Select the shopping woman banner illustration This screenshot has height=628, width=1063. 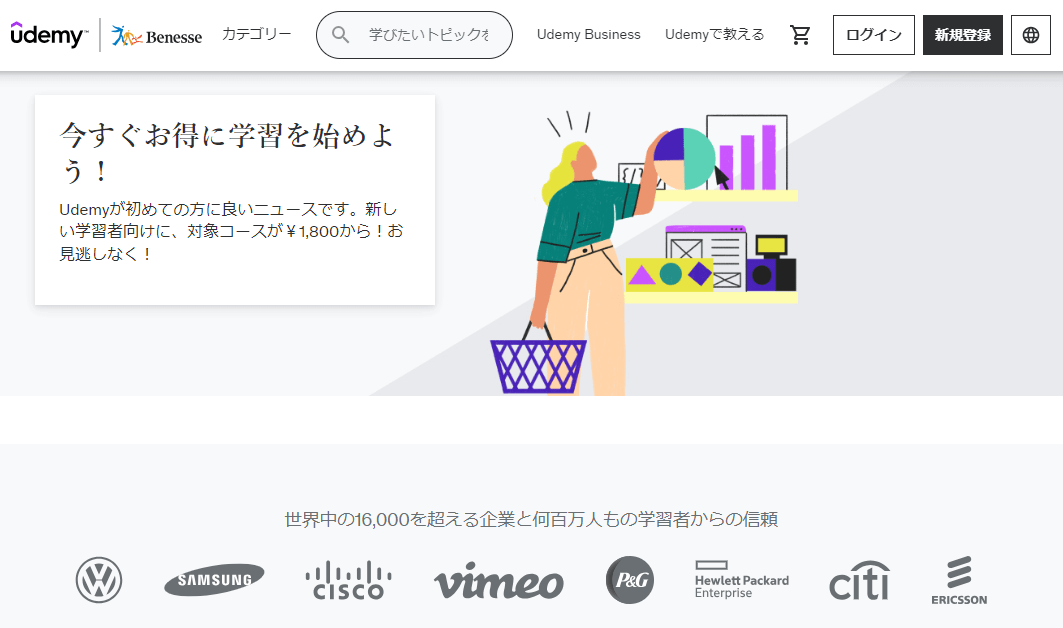644,253
